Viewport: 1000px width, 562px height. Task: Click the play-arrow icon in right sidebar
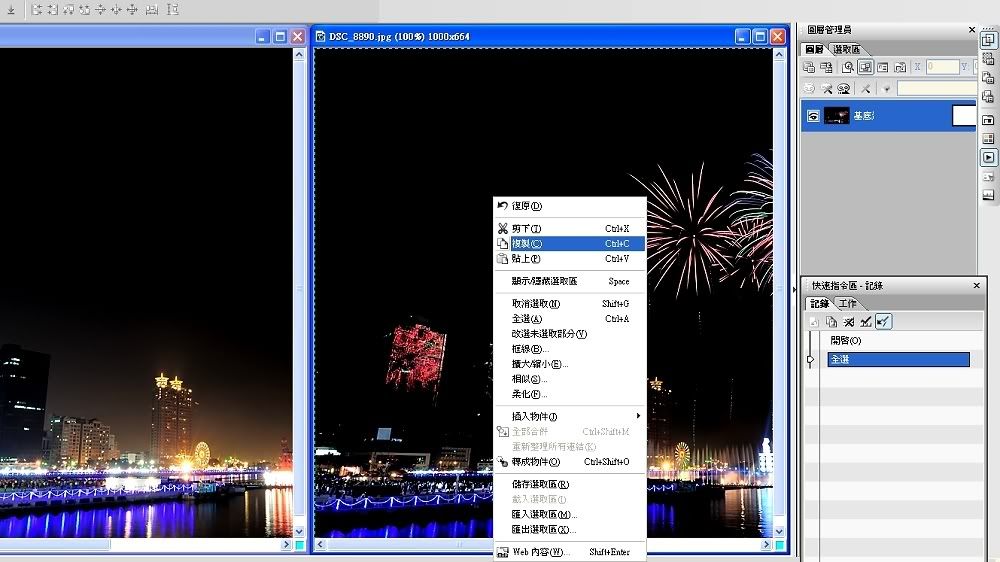989,158
